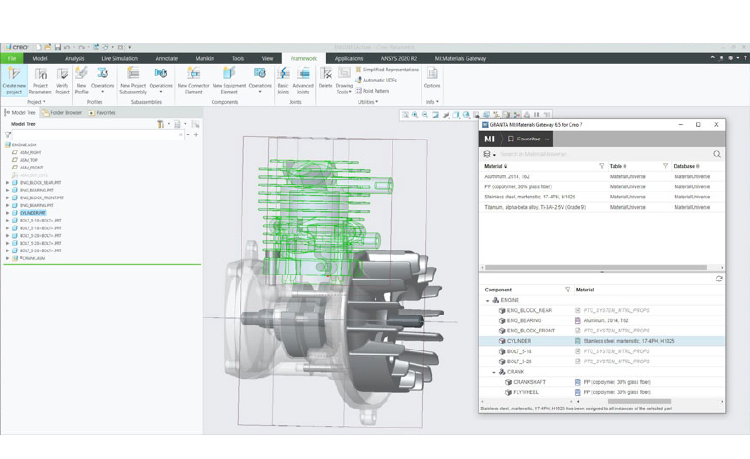Select CYLINDER row in Component list
This screenshot has width=750, height=459.
coord(602,341)
